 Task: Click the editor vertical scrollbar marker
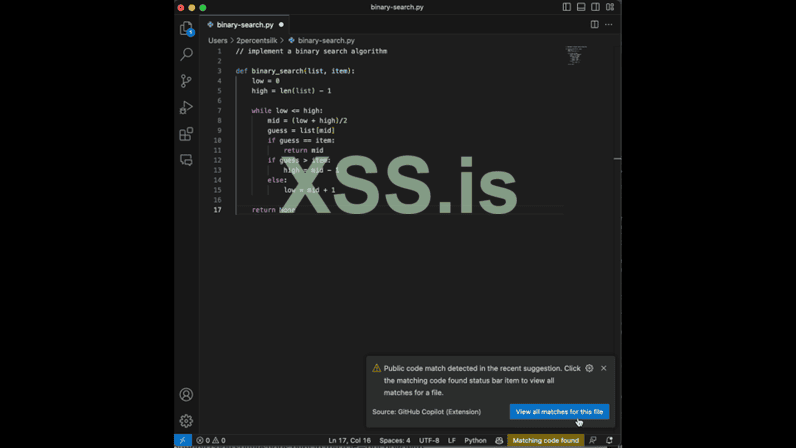tap(617, 159)
